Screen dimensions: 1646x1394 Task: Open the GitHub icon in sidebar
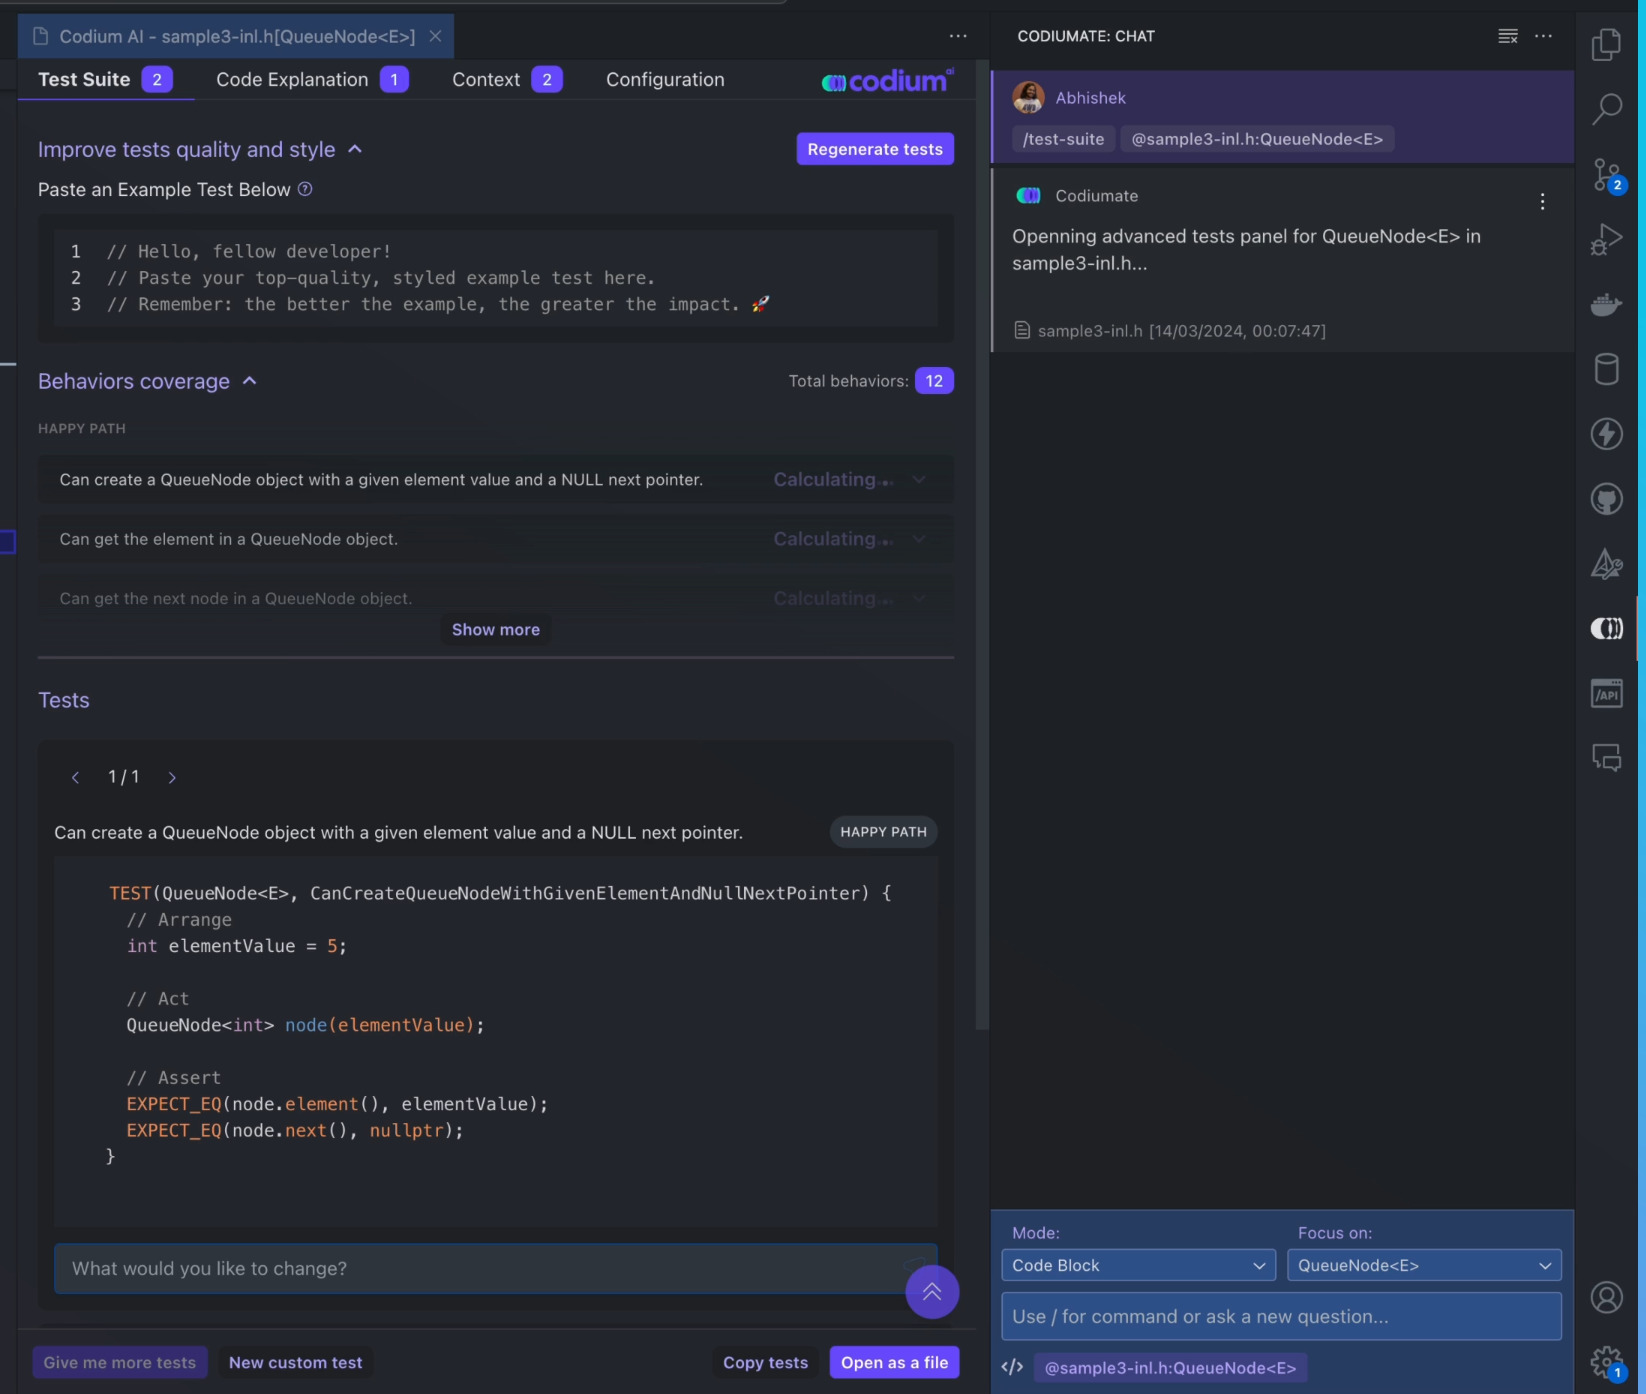[x=1606, y=498]
